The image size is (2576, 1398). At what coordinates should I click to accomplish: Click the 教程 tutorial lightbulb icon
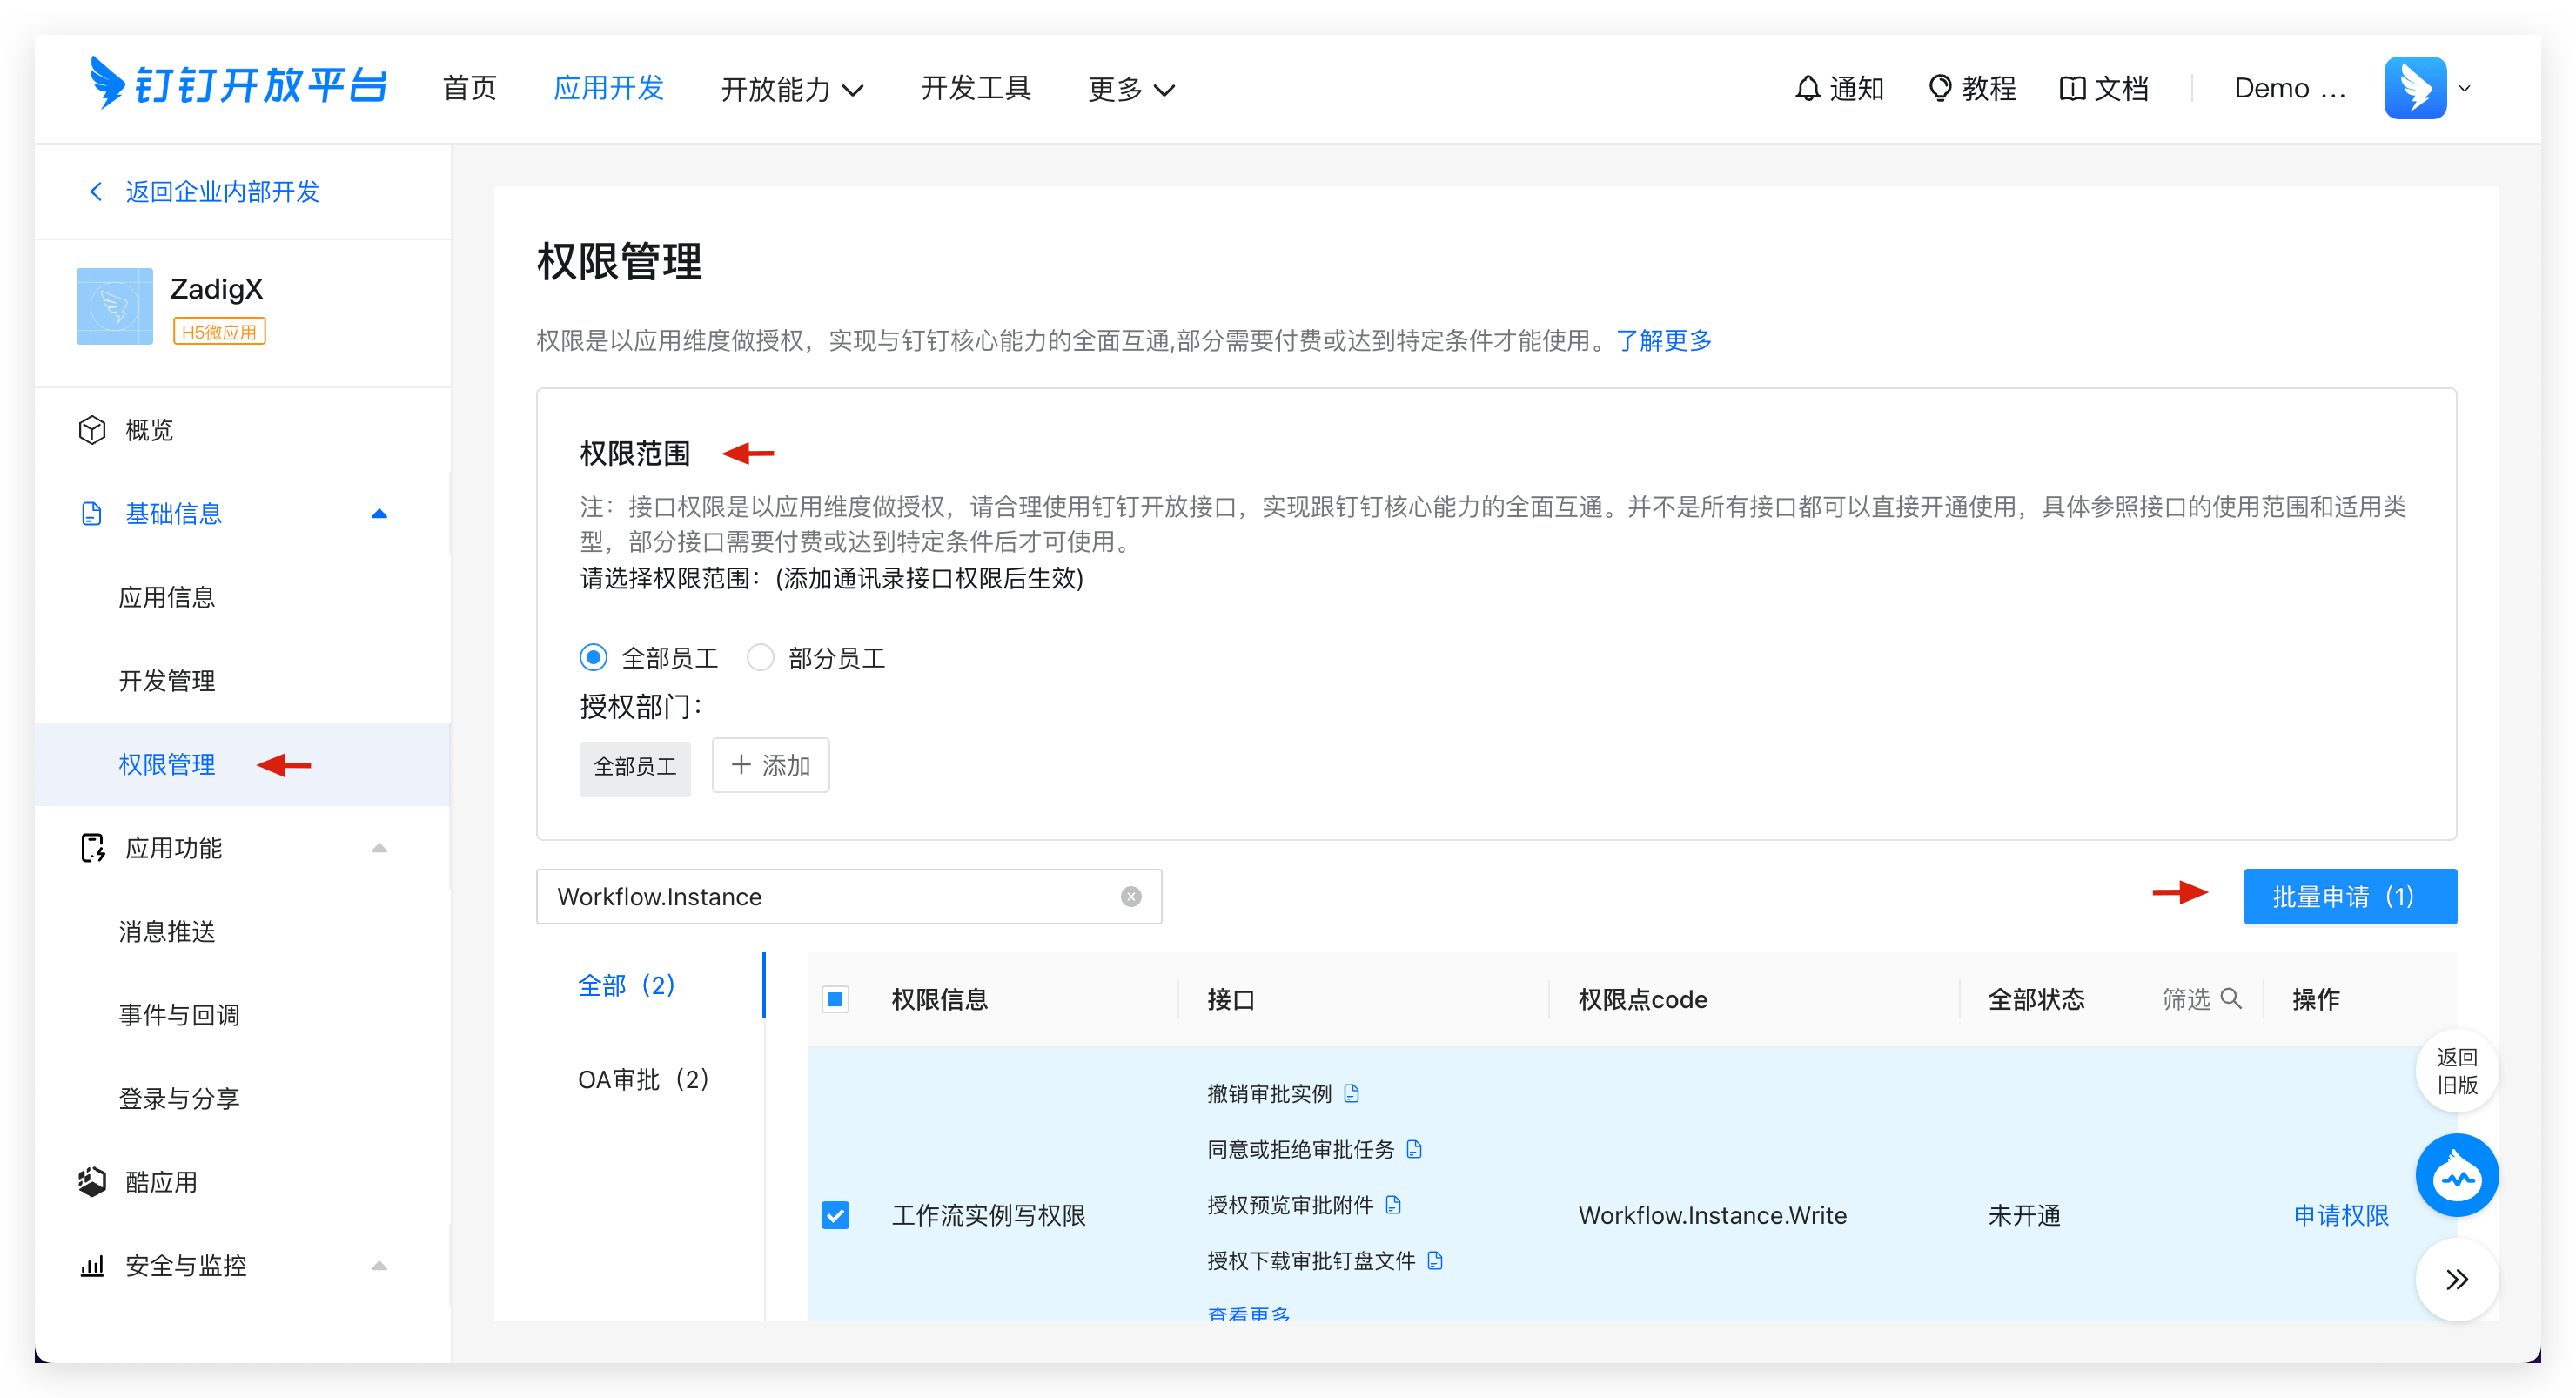point(1940,88)
